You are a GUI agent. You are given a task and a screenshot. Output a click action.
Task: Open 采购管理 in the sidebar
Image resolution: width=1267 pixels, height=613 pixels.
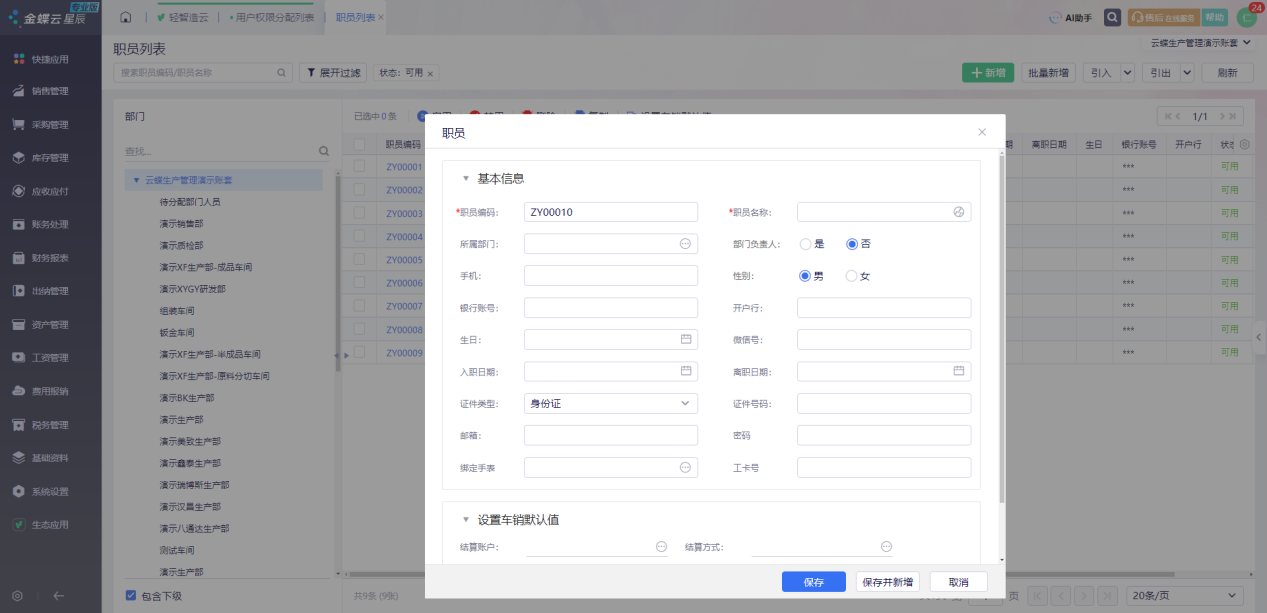pos(50,125)
